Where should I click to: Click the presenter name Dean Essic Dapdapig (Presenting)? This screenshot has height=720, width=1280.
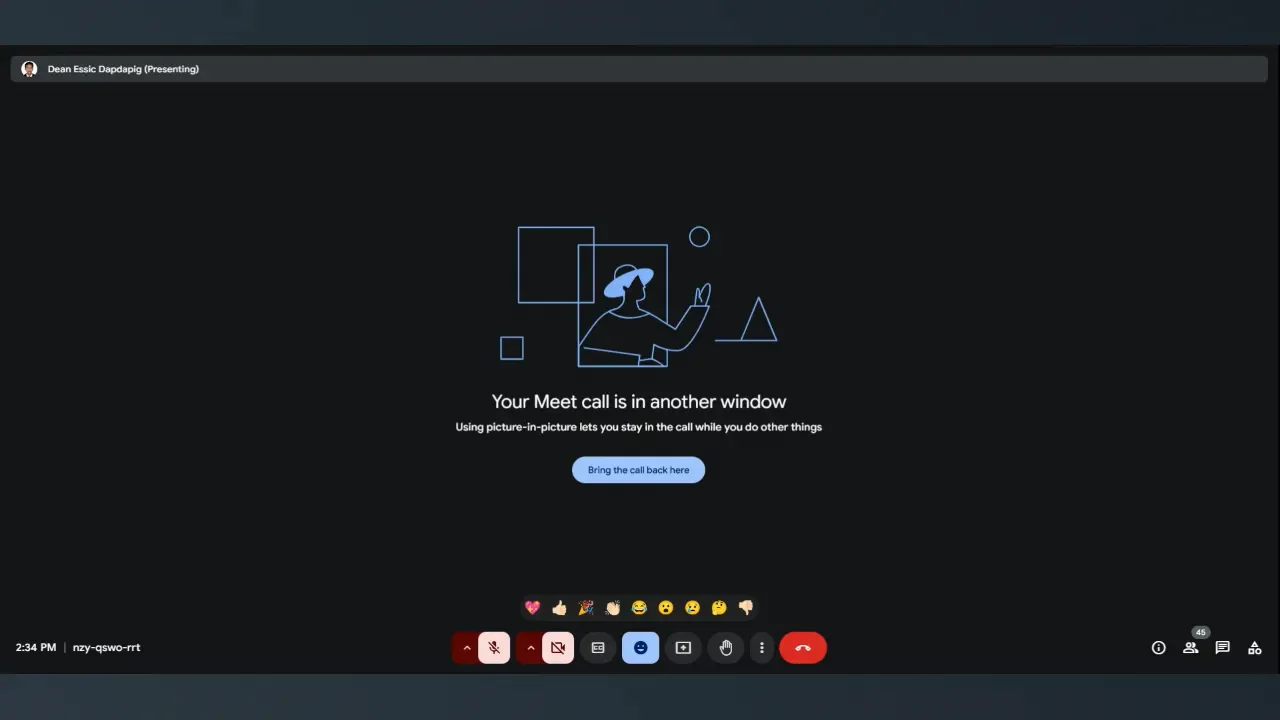123,69
